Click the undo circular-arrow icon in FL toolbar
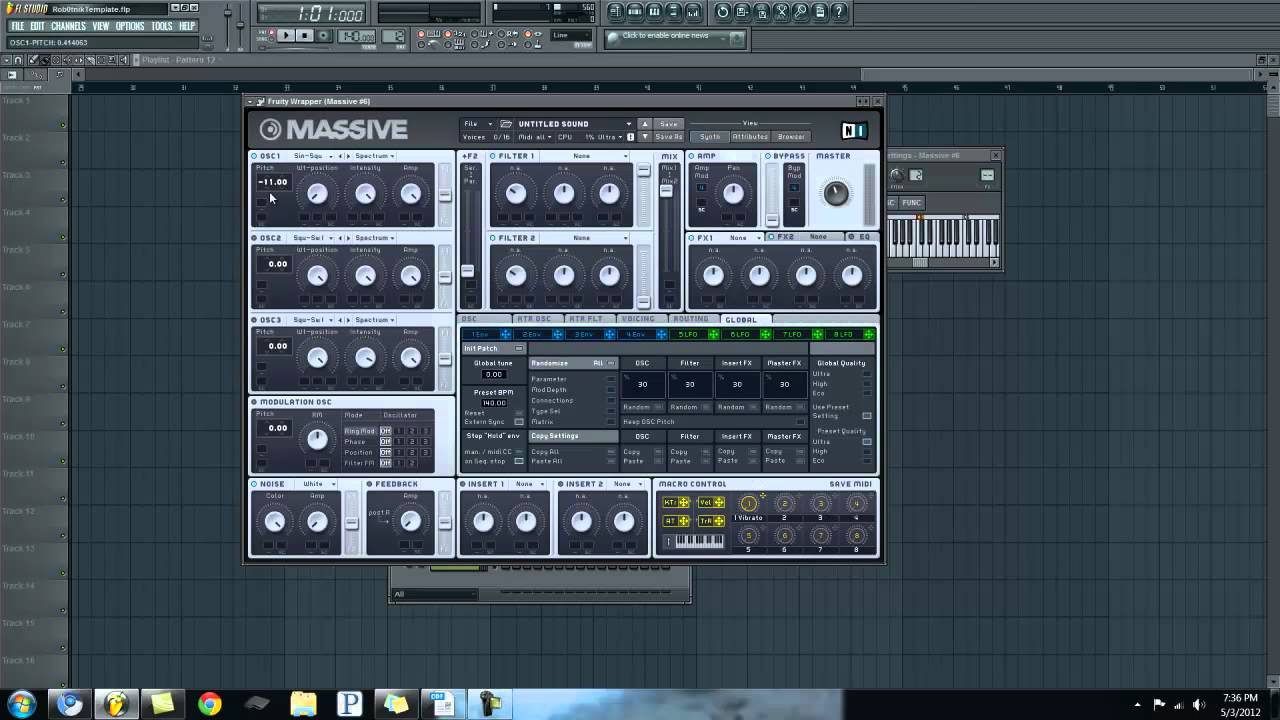 [723, 12]
